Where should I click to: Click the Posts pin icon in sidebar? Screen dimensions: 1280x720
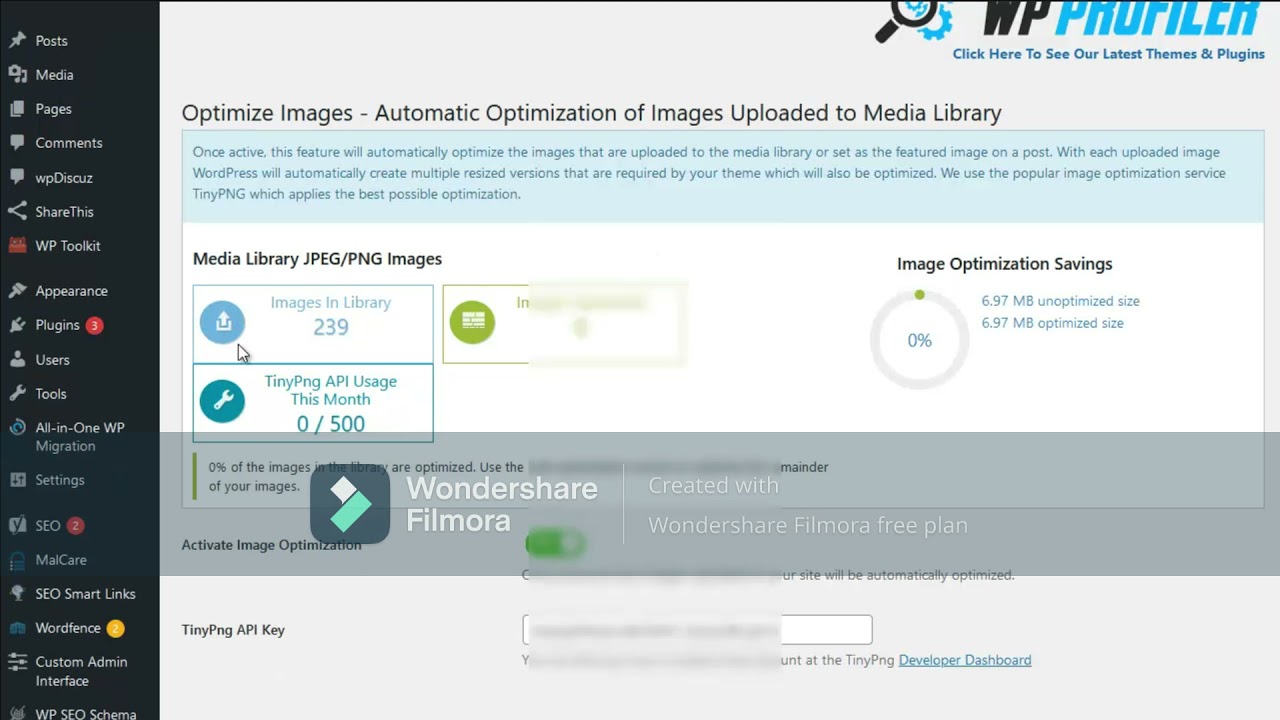[x=17, y=41]
